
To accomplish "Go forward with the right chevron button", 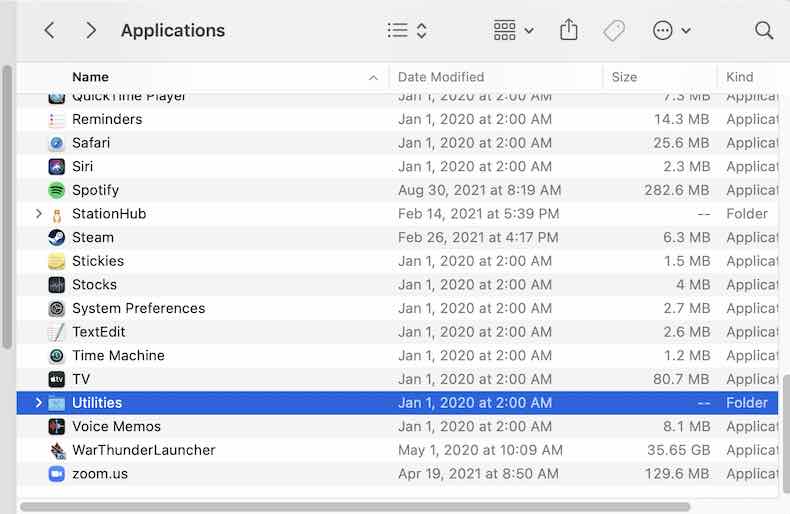I will click(91, 31).
